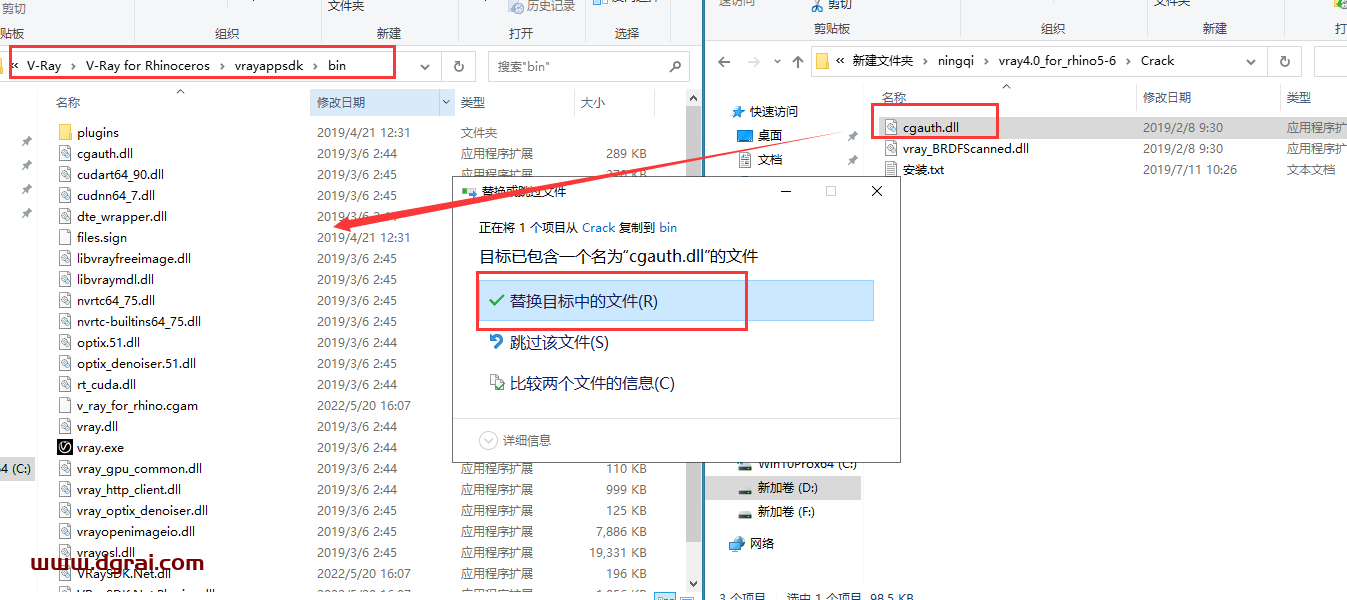
Task: Select the plugins folder icon
Action: coord(65,132)
